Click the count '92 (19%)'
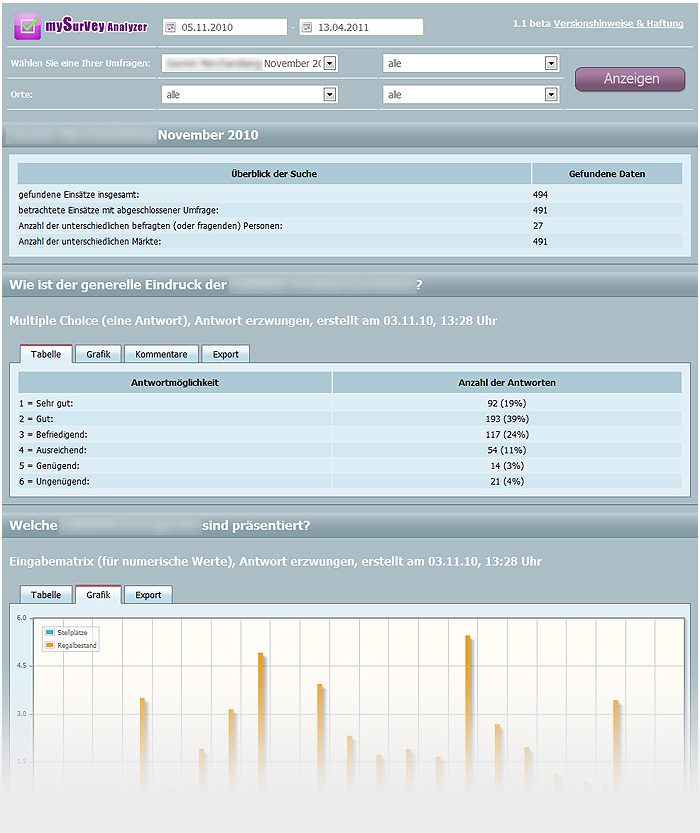The height and width of the screenshot is (833, 700). pyautogui.click(x=507, y=403)
